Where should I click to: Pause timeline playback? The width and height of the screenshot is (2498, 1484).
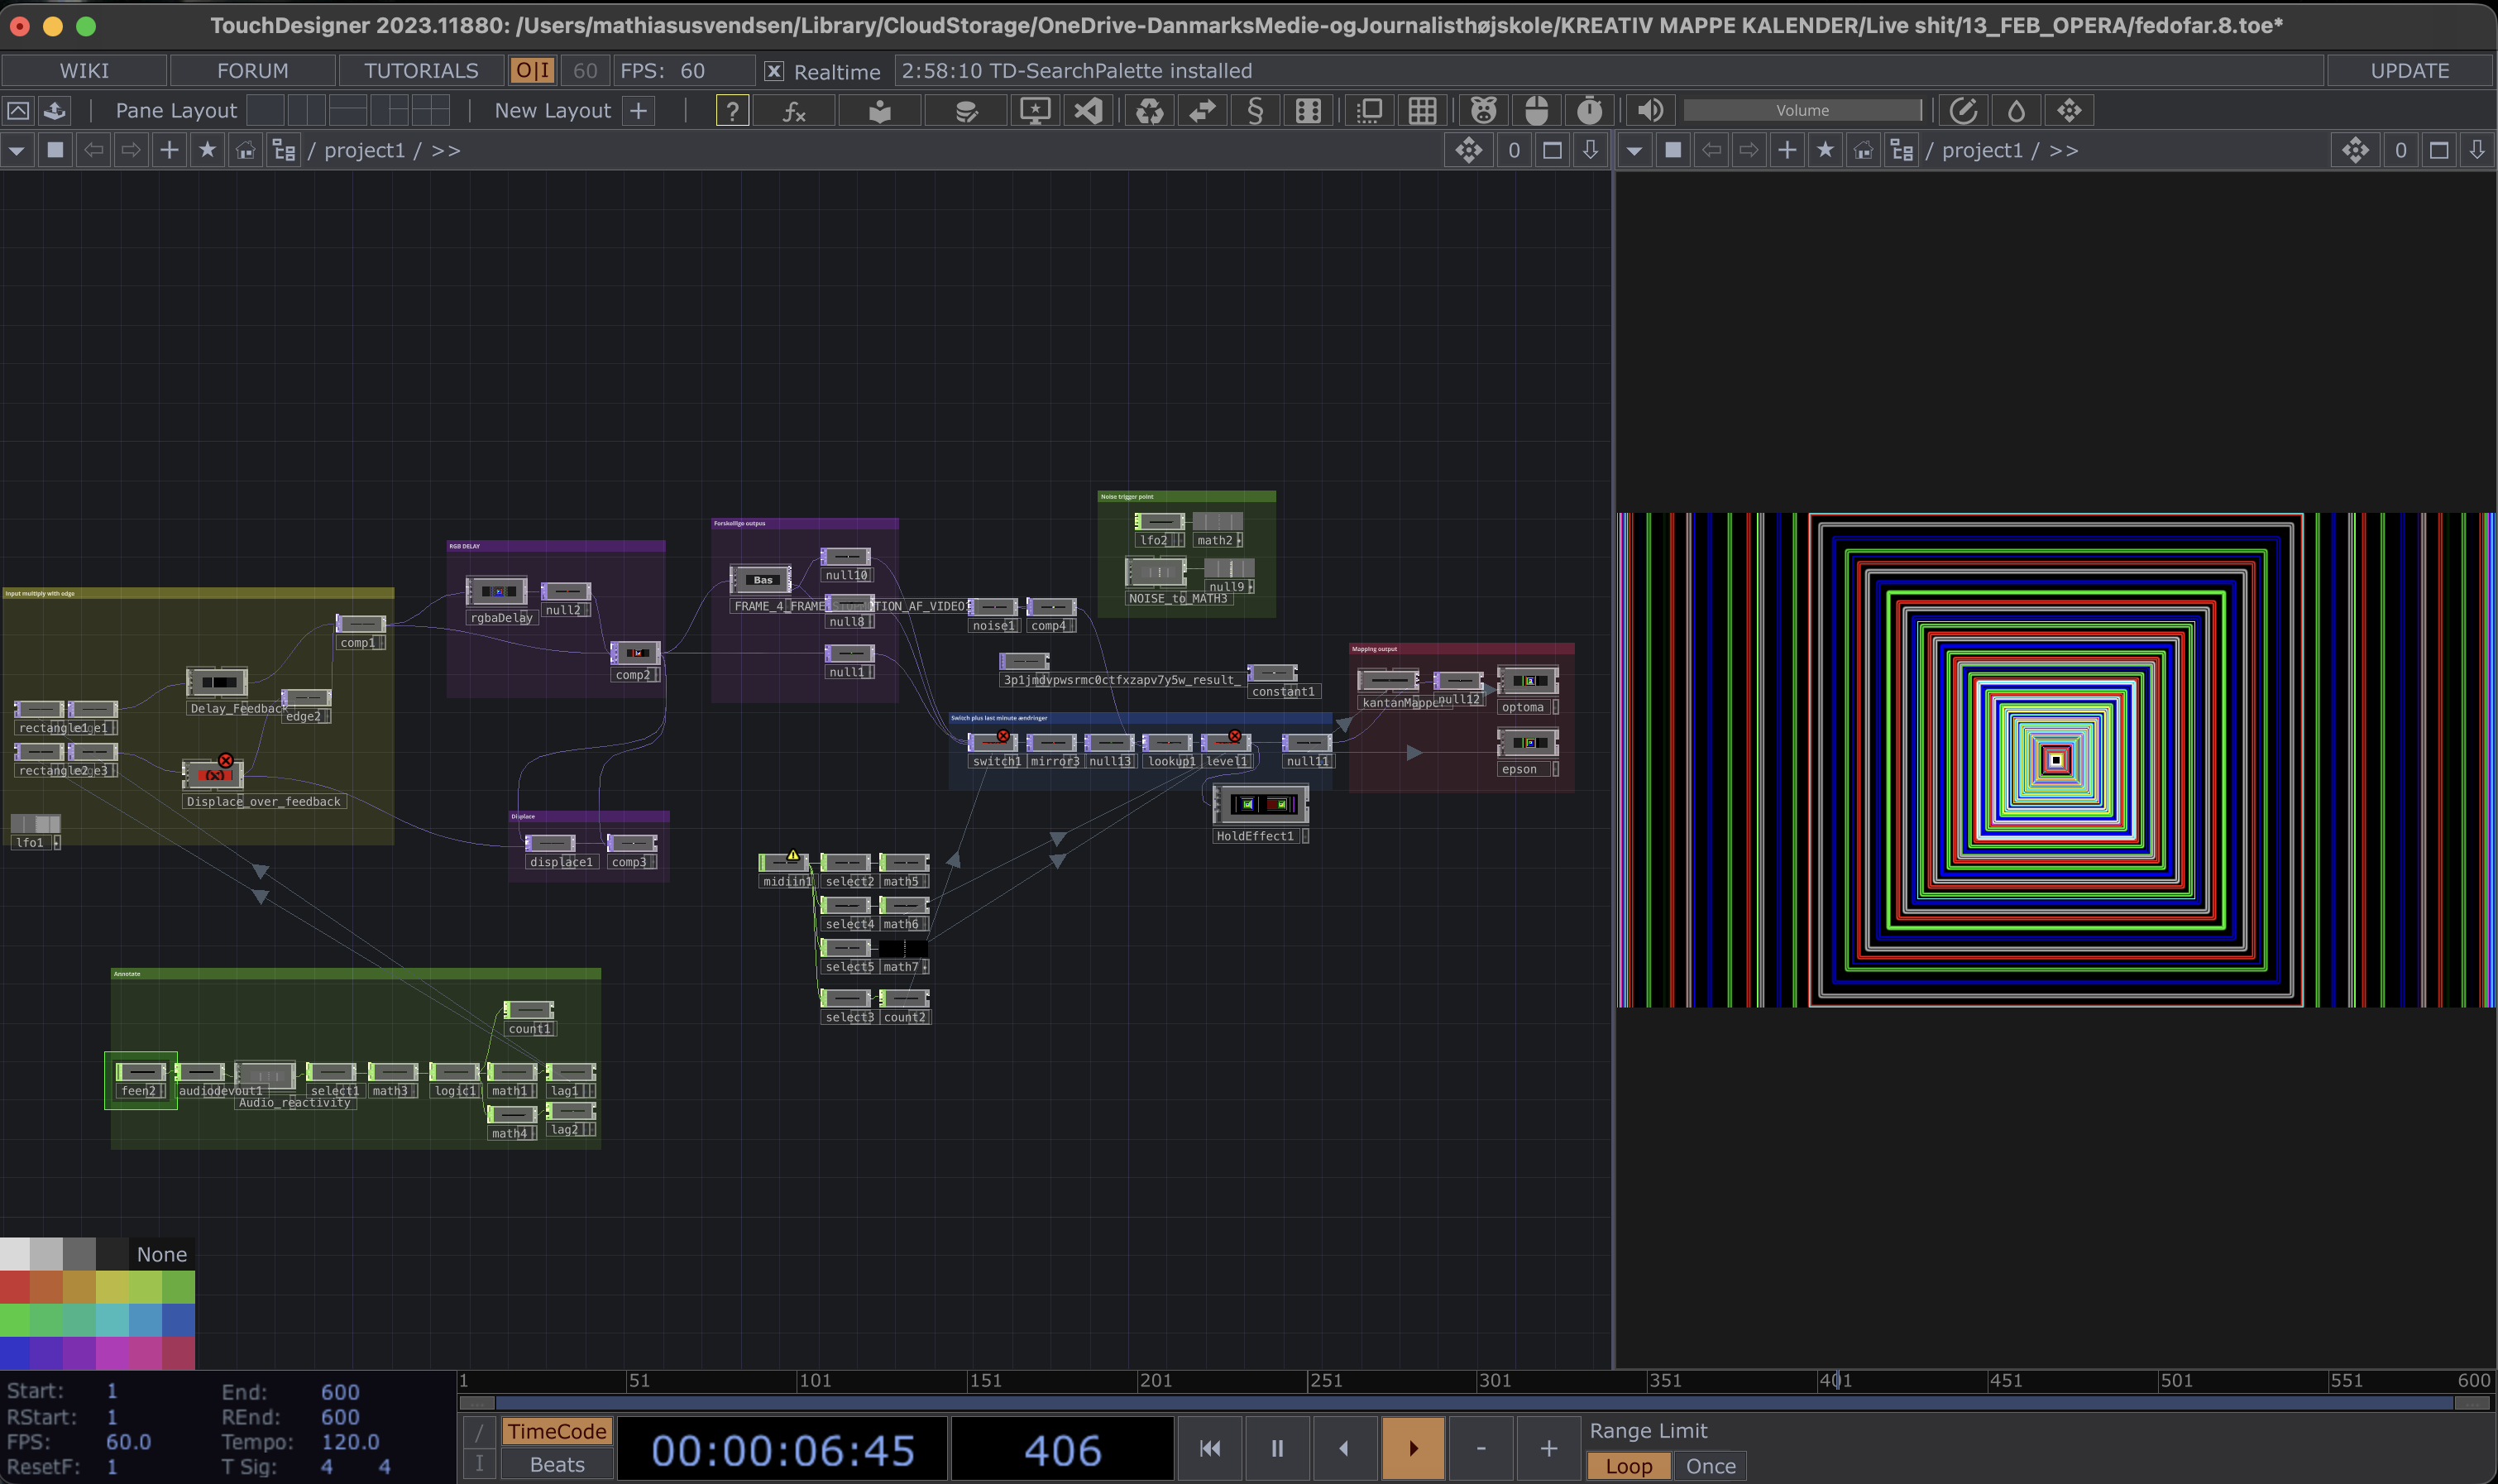tap(1277, 1448)
